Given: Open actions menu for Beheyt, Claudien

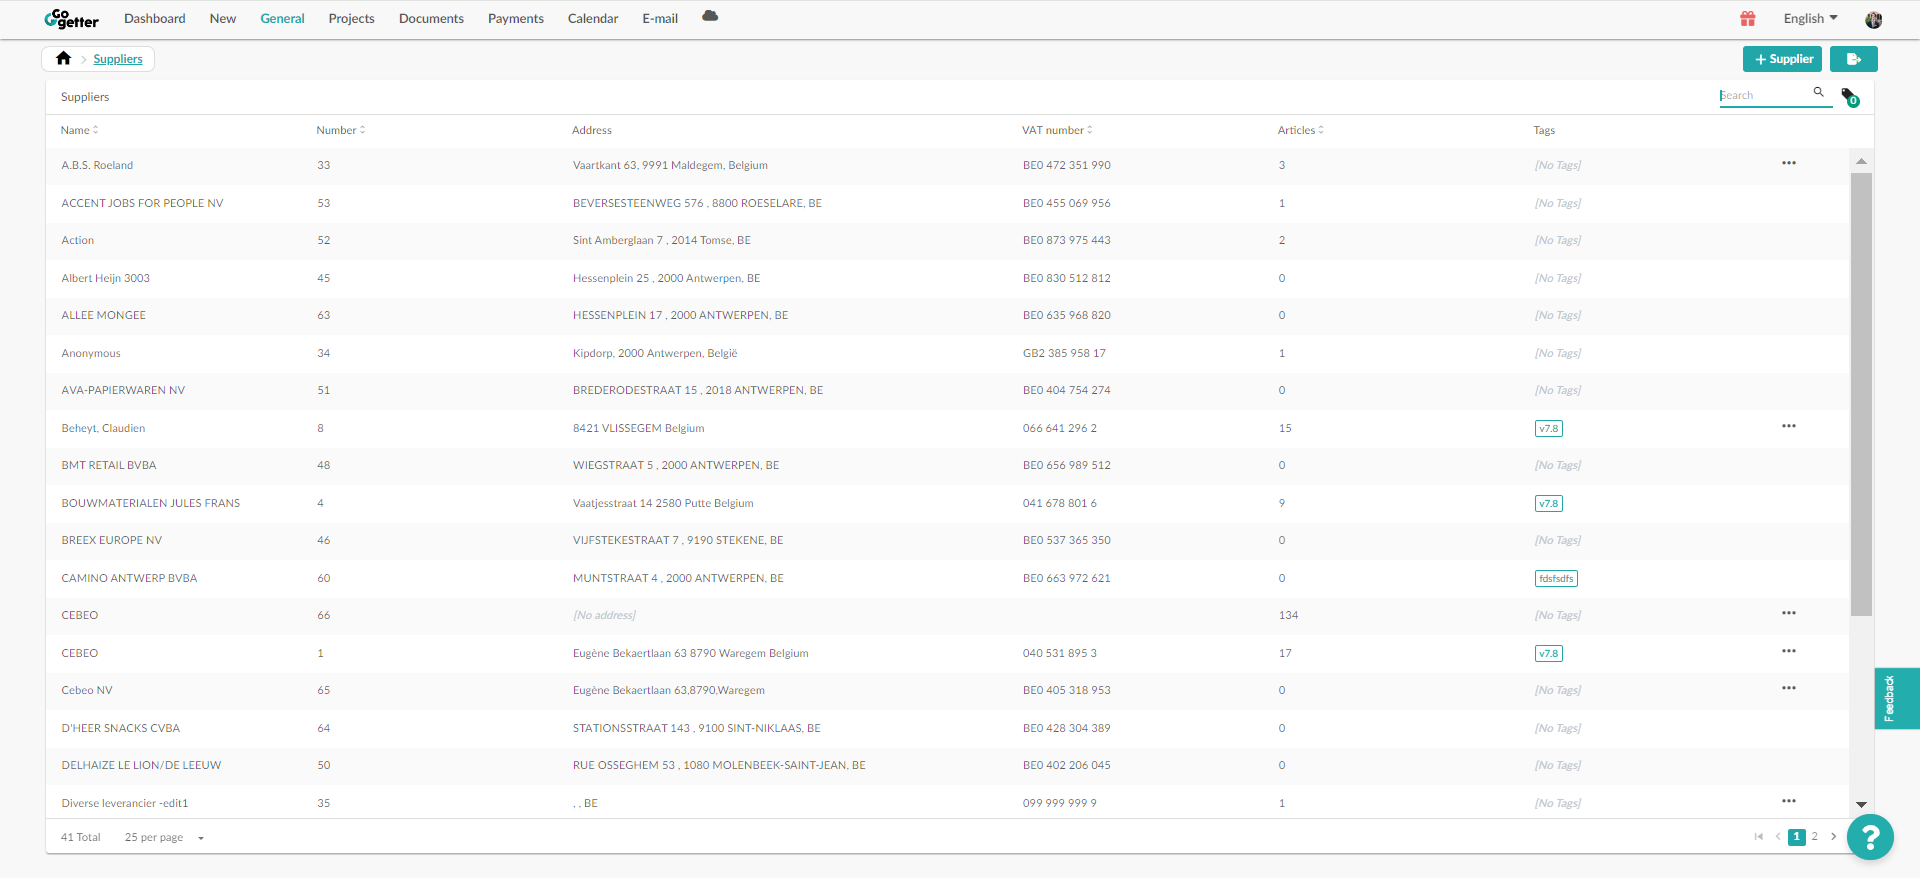Looking at the screenshot, I should 1789,426.
